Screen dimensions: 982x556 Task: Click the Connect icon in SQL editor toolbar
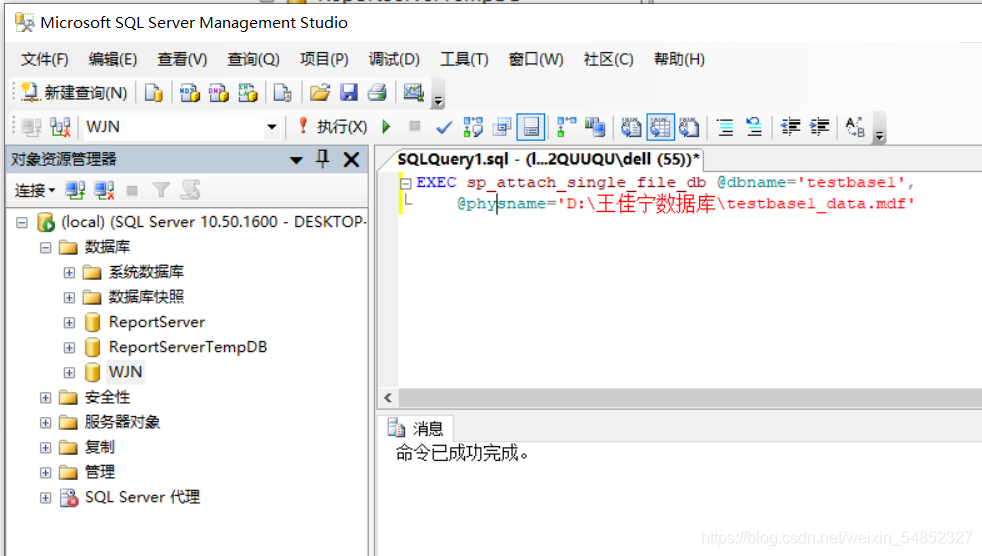[31, 127]
